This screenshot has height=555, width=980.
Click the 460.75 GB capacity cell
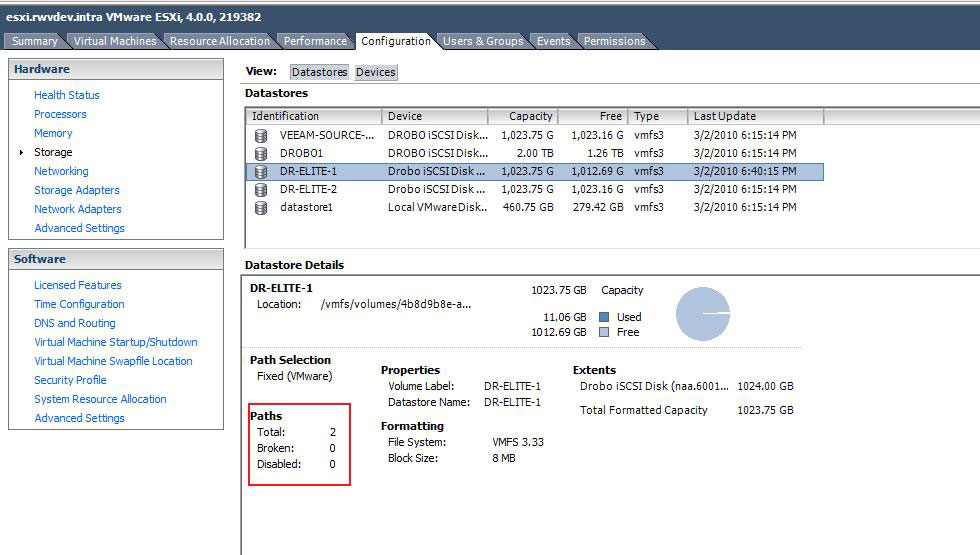[x=528, y=208]
